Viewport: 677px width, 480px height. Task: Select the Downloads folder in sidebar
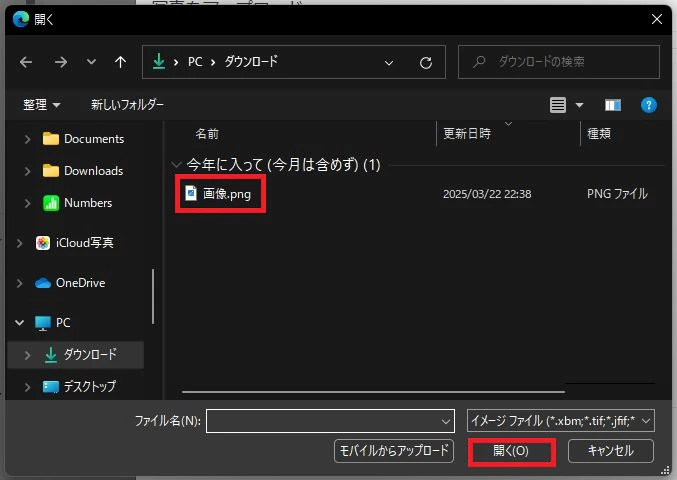point(93,171)
